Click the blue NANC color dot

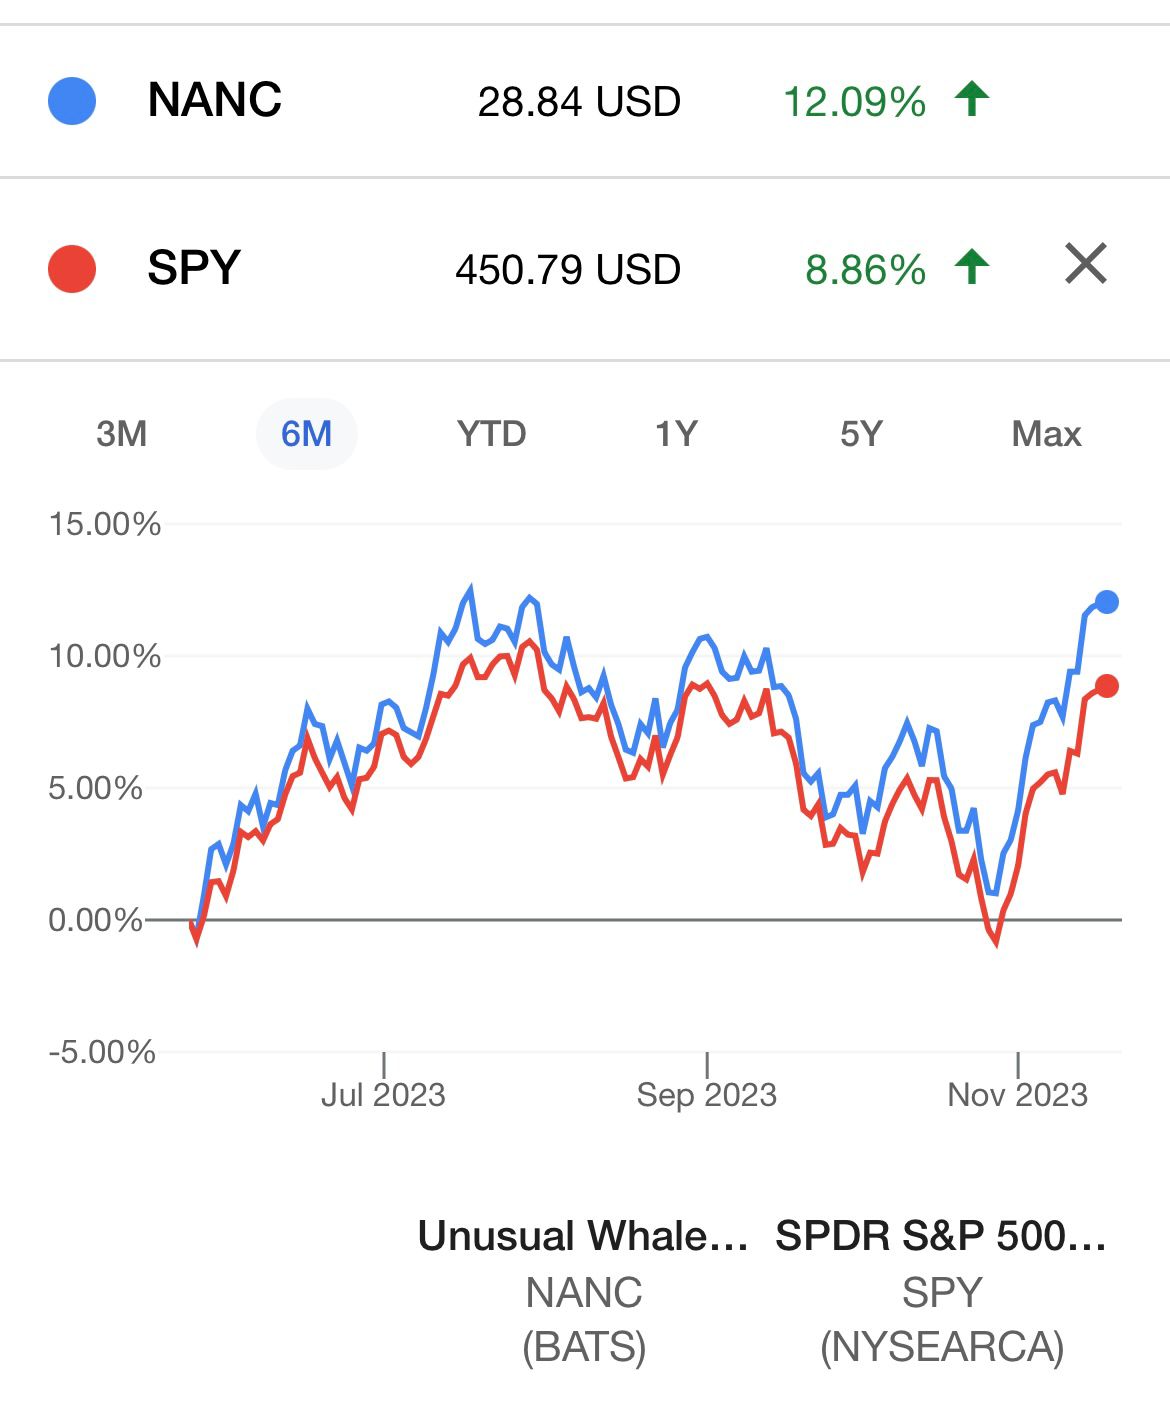(72, 101)
